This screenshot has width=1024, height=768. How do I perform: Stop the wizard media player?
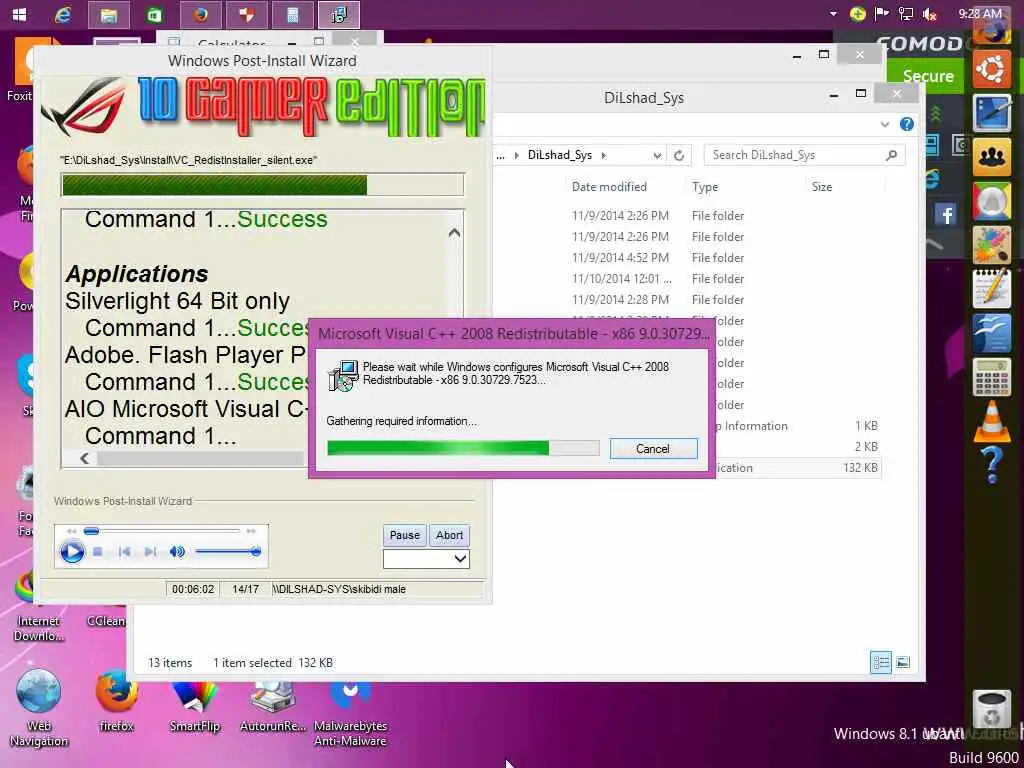(97, 552)
